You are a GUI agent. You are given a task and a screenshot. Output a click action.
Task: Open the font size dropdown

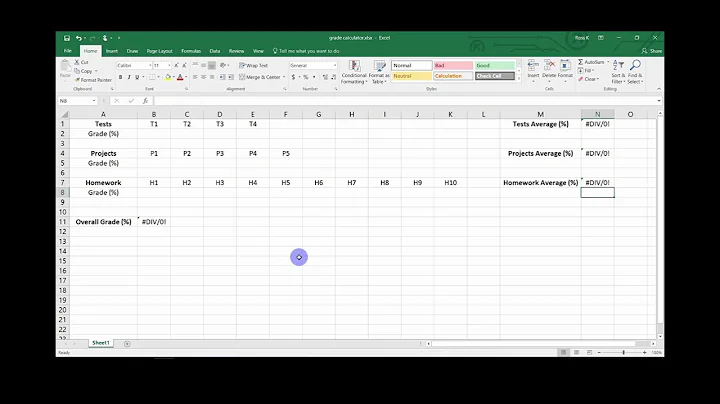[x=169, y=66]
